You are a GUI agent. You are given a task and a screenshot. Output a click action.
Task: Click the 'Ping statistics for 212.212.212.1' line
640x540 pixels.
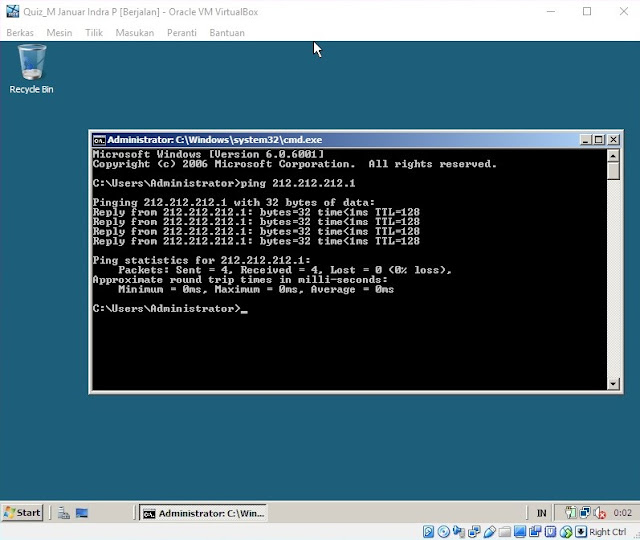coord(202,260)
